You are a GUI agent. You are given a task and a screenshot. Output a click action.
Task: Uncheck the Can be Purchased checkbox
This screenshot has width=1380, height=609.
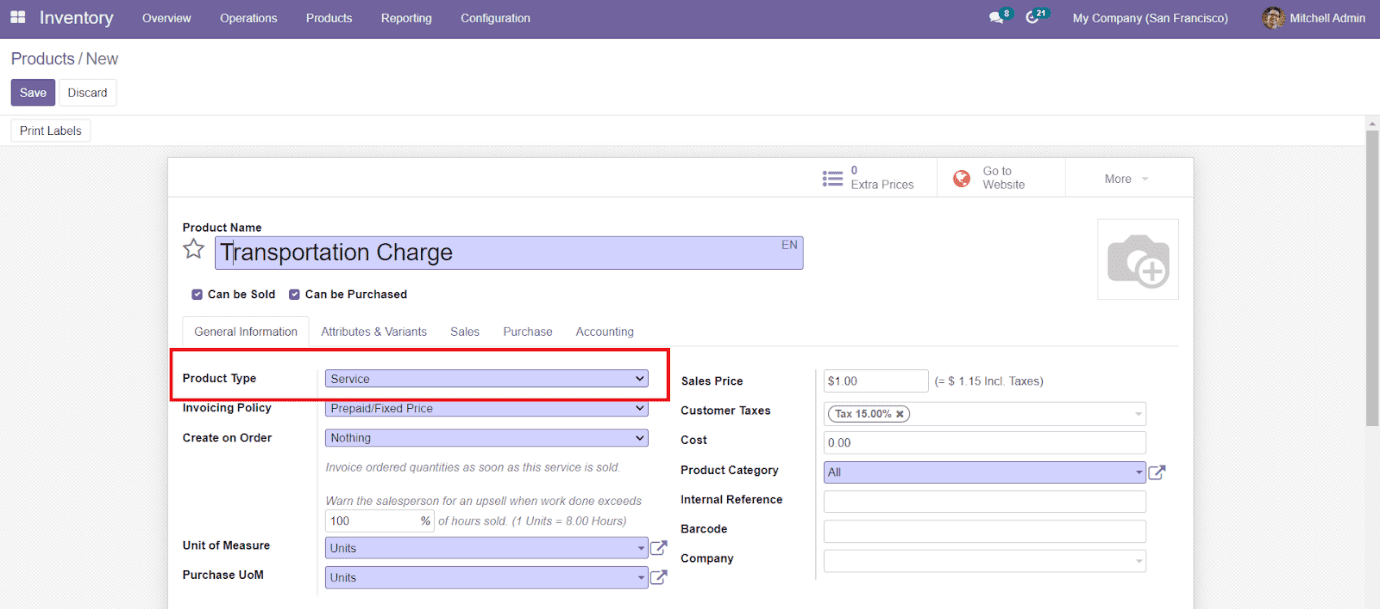click(x=293, y=294)
